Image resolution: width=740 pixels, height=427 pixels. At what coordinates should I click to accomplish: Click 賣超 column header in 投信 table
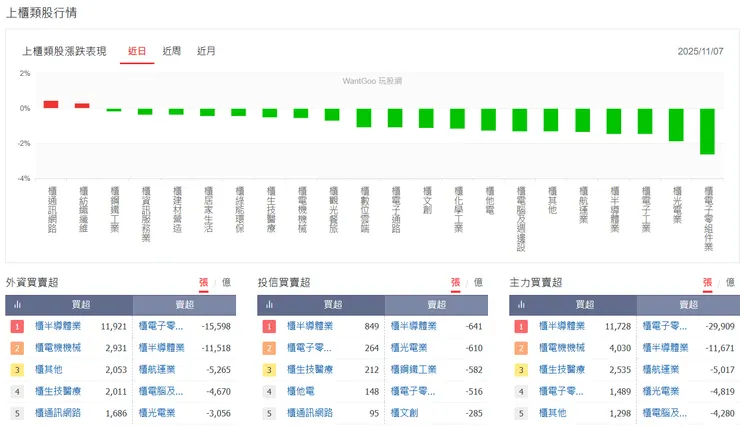click(x=437, y=305)
